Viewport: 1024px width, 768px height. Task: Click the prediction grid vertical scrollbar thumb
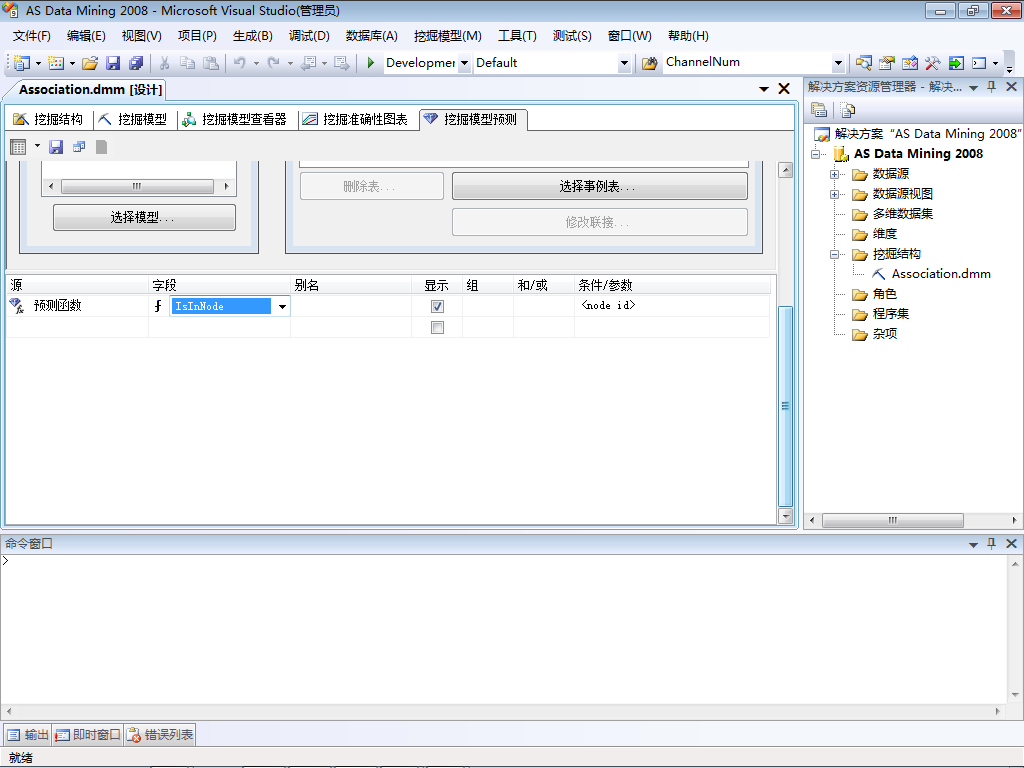click(x=786, y=406)
